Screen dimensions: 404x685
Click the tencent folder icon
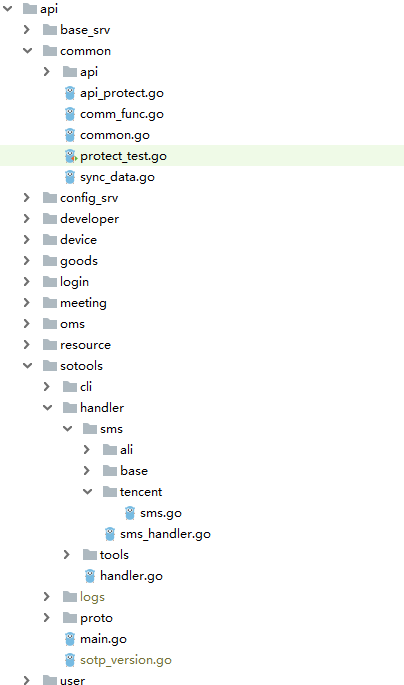click(x=110, y=492)
